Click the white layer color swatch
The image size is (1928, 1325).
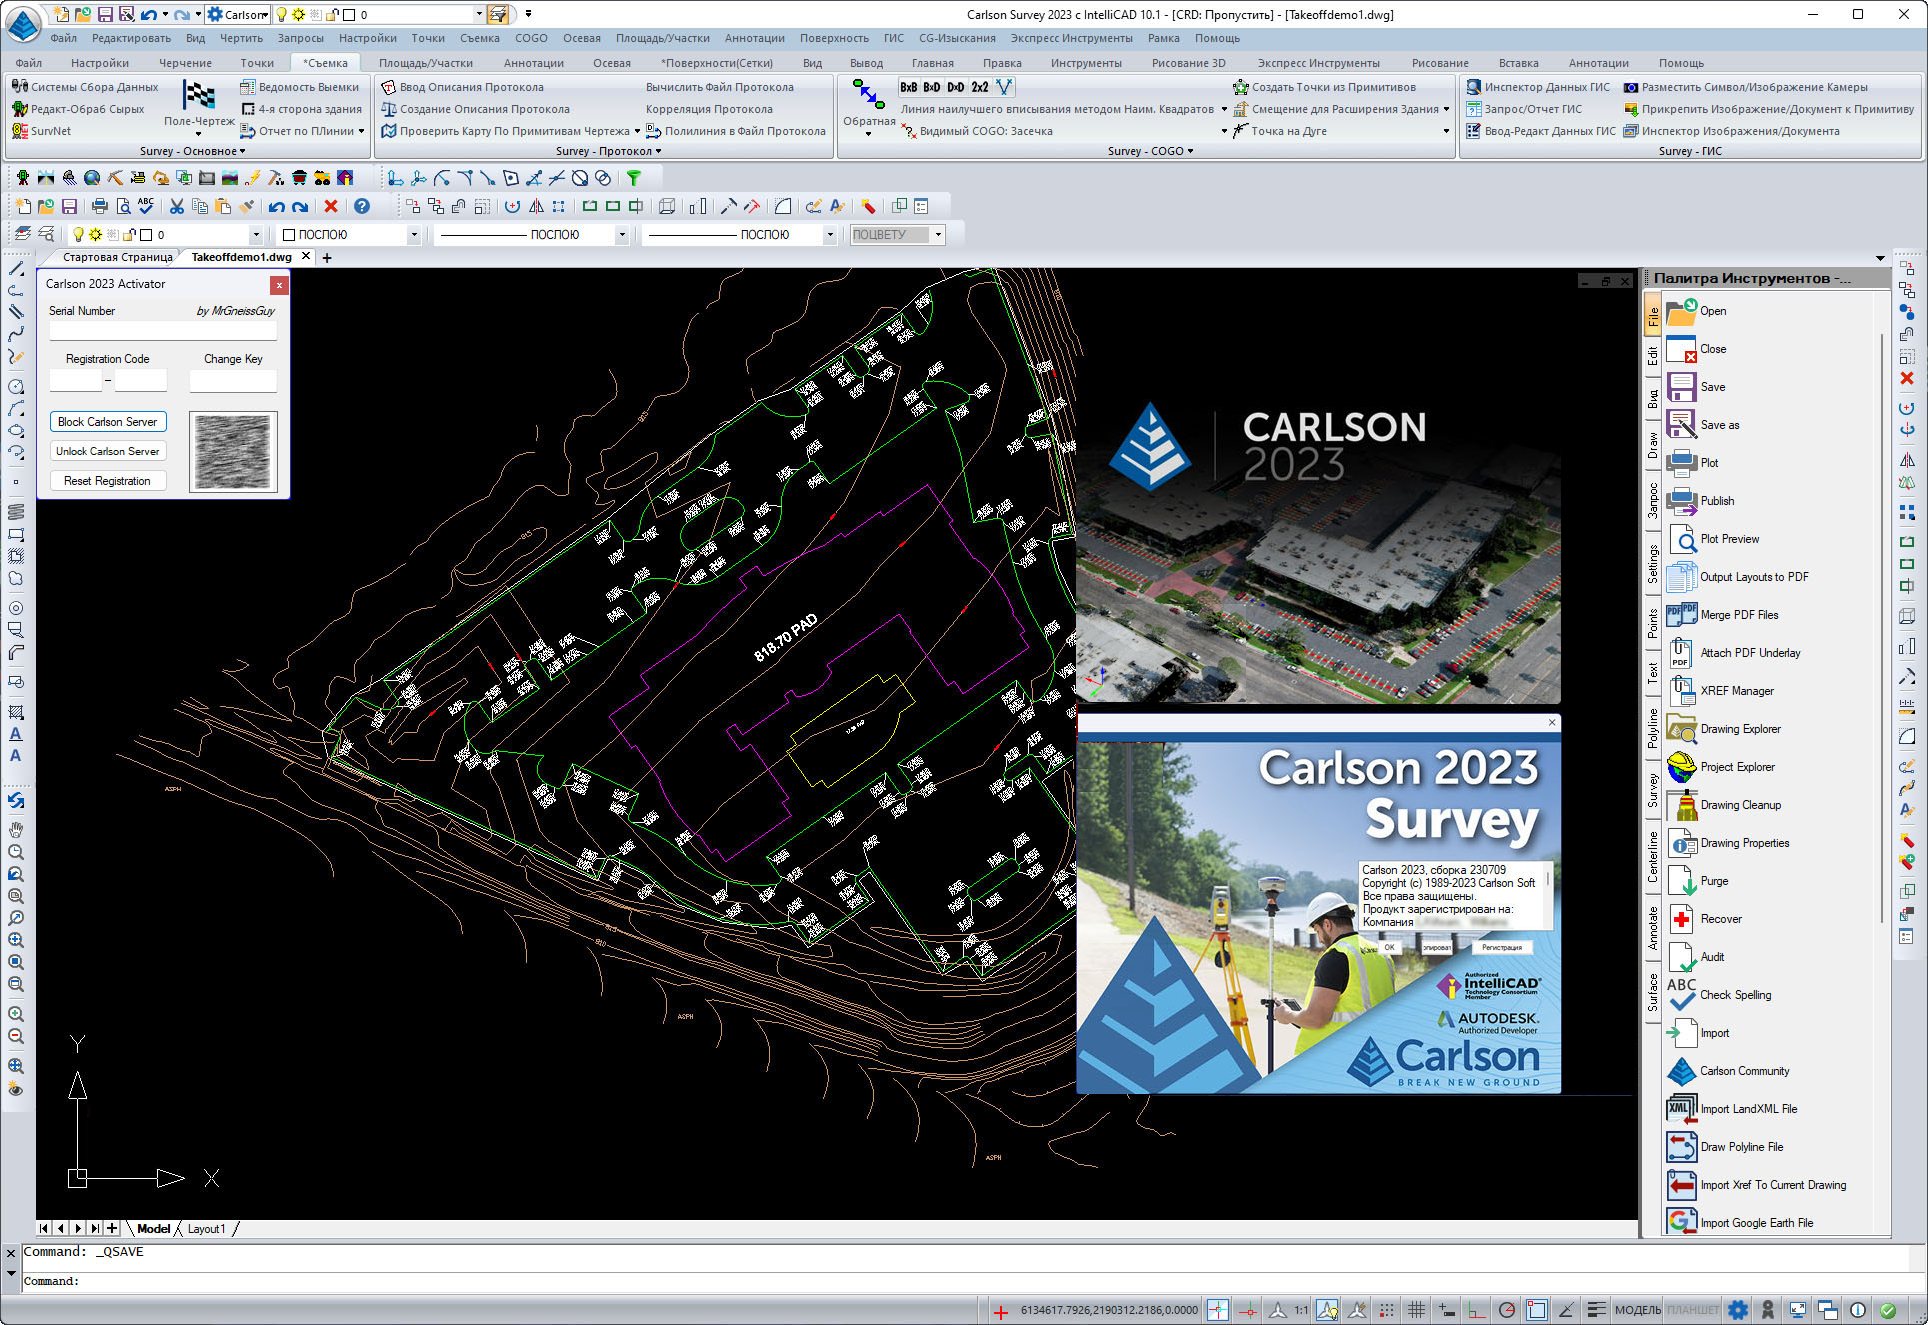(x=146, y=235)
